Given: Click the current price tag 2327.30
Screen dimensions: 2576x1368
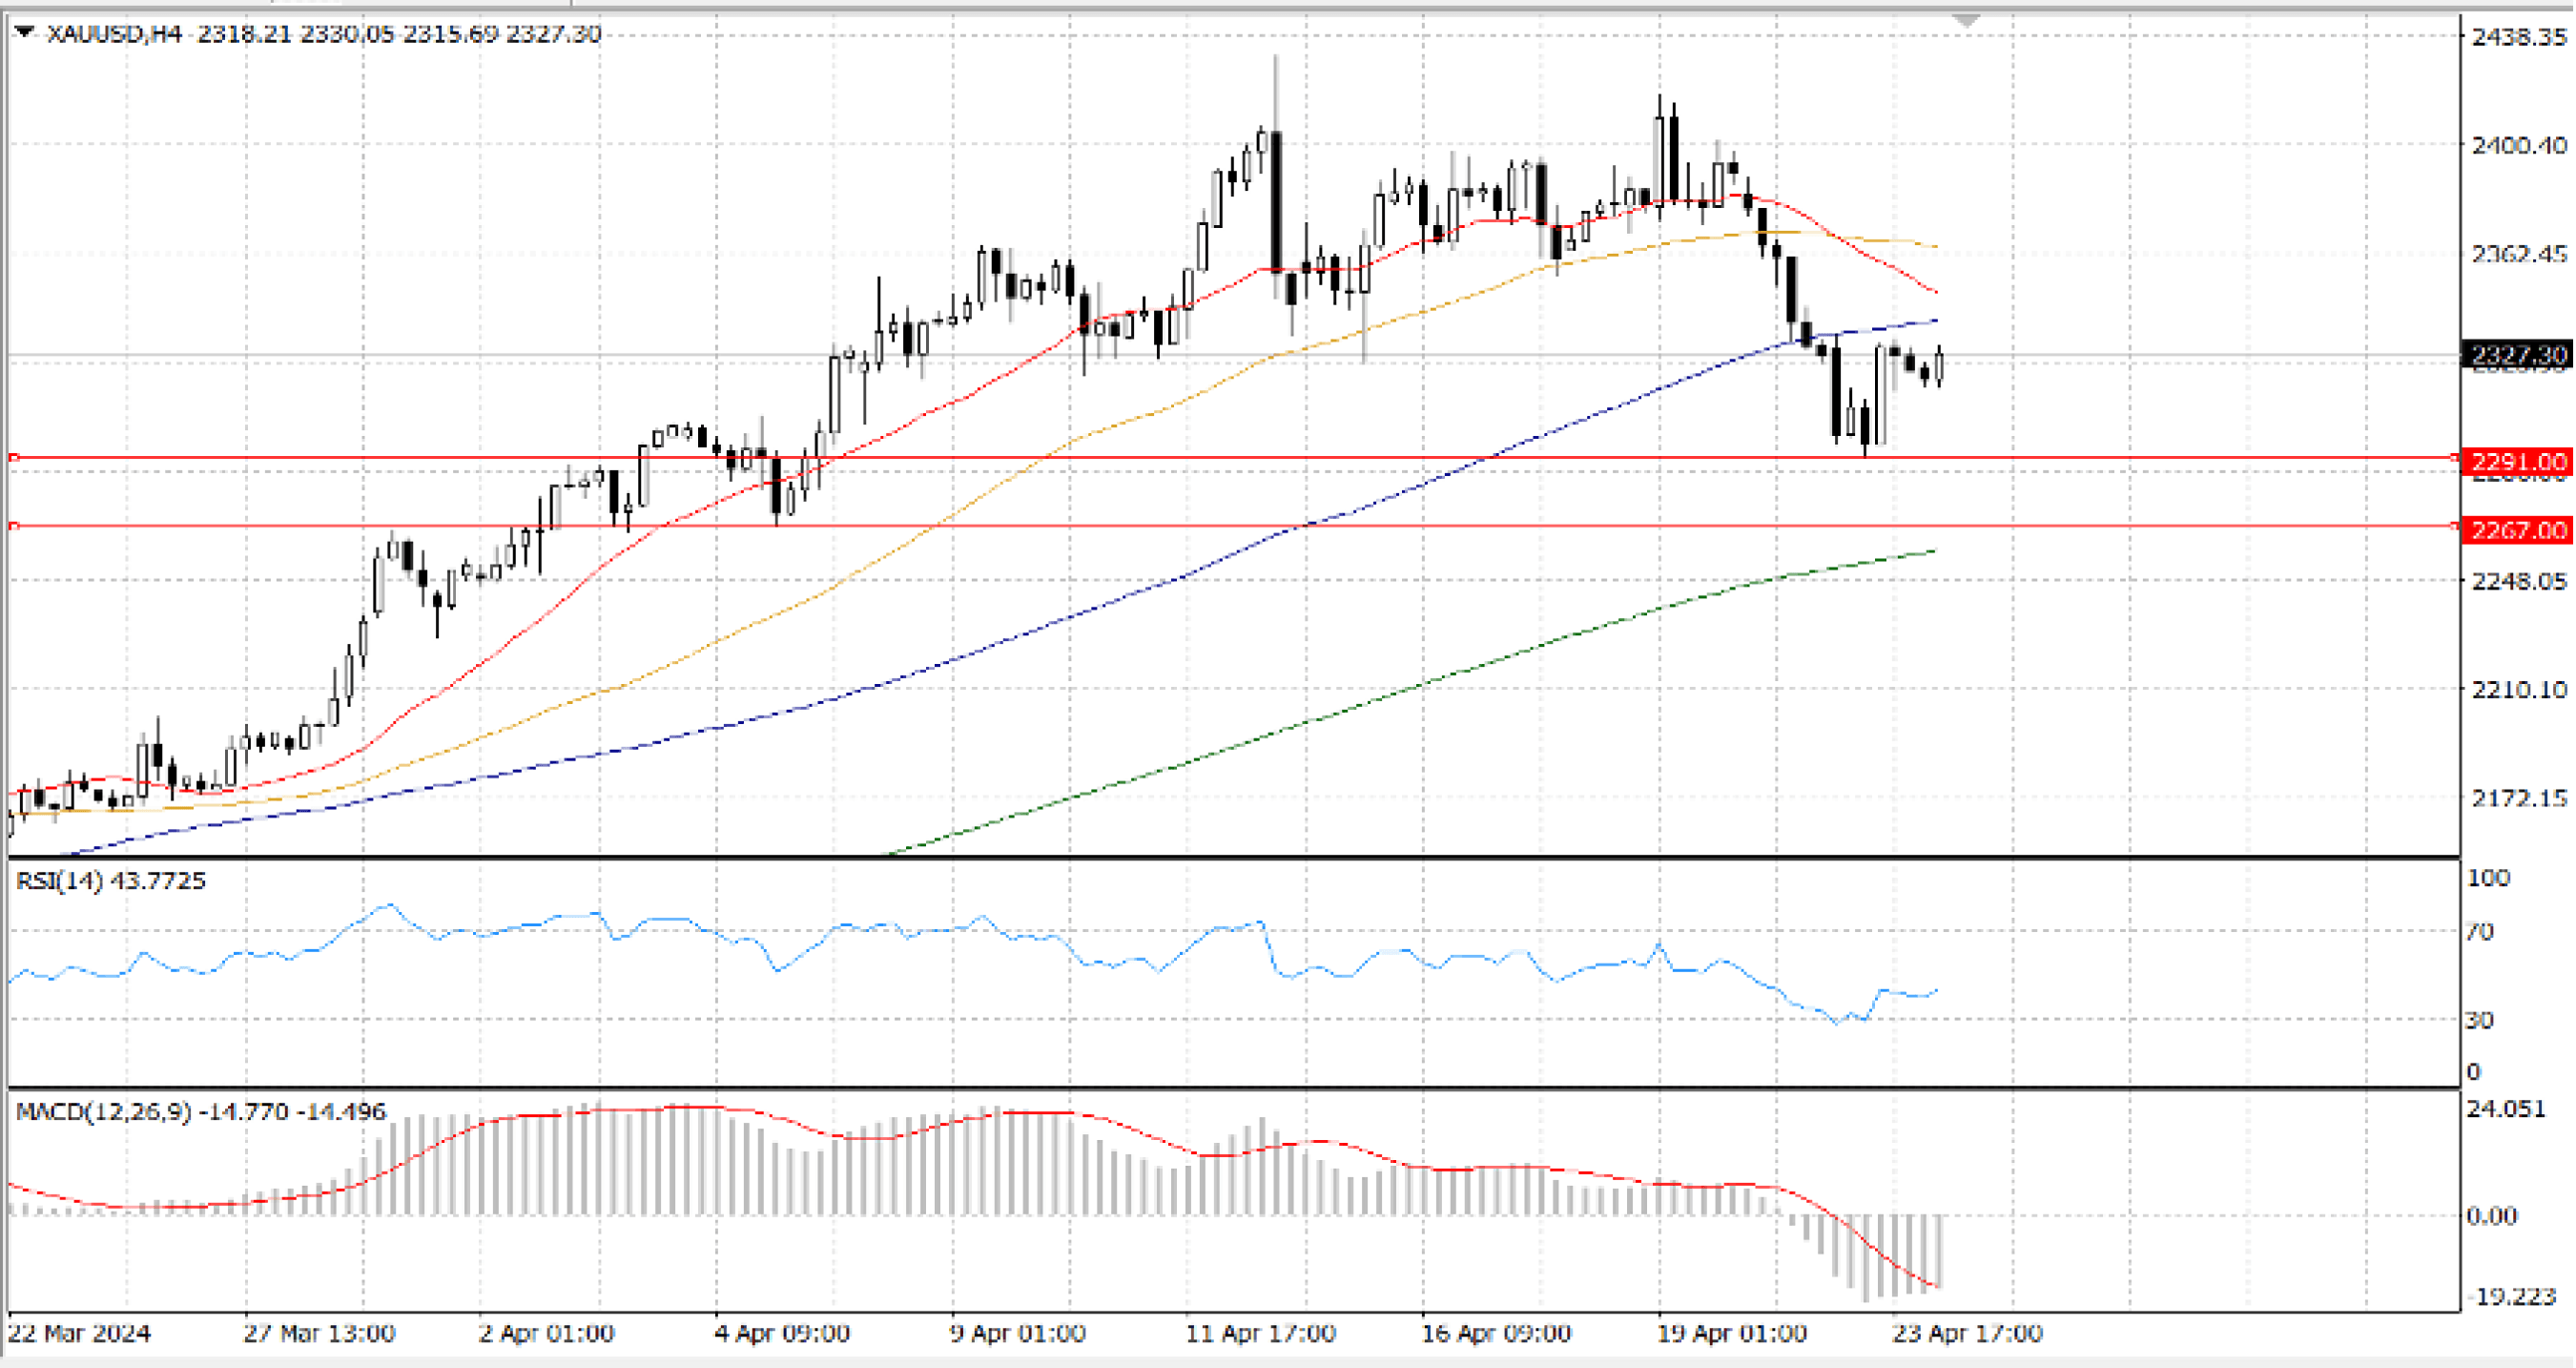Looking at the screenshot, I should [x=2517, y=355].
